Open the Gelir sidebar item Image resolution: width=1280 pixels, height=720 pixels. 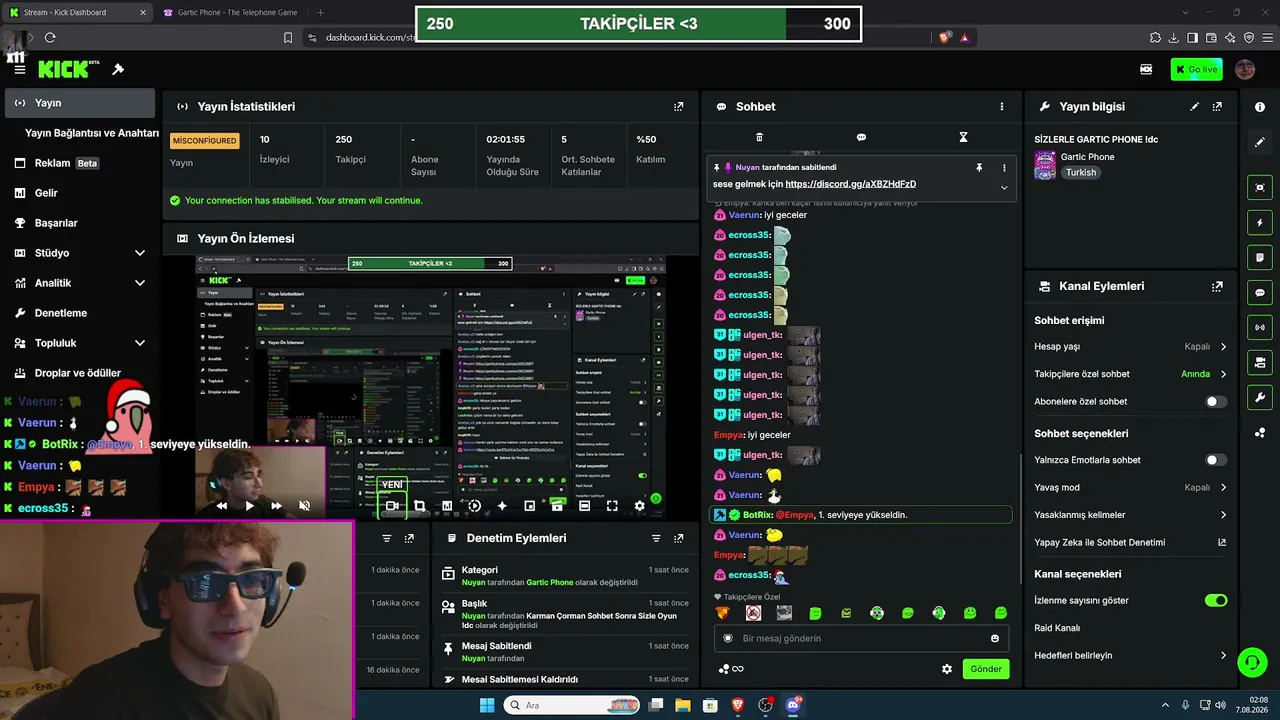pos(80,193)
